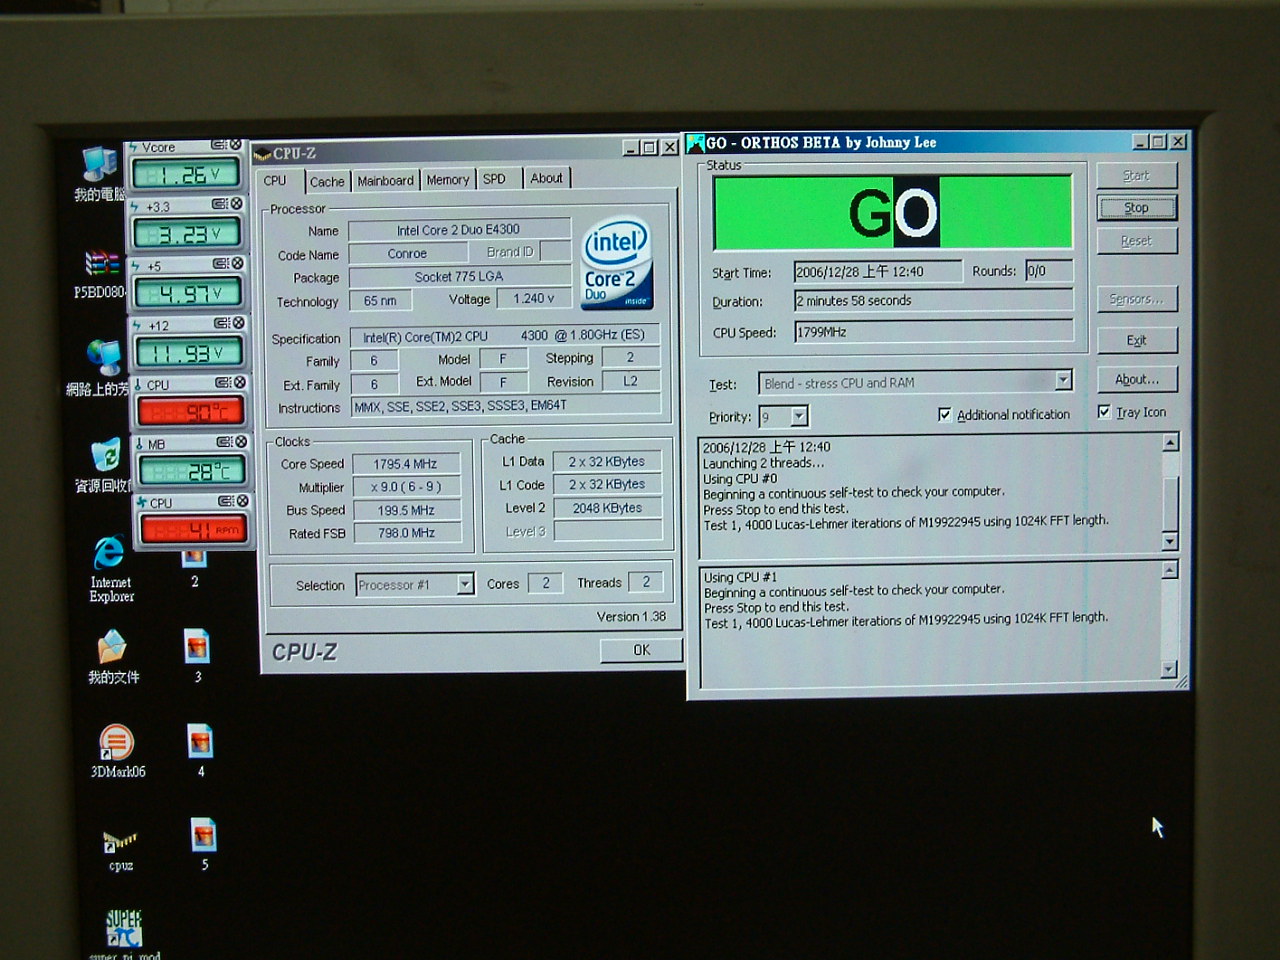Switch to the Cache tab in CPU-Z
The width and height of the screenshot is (1280, 960).
(x=327, y=182)
